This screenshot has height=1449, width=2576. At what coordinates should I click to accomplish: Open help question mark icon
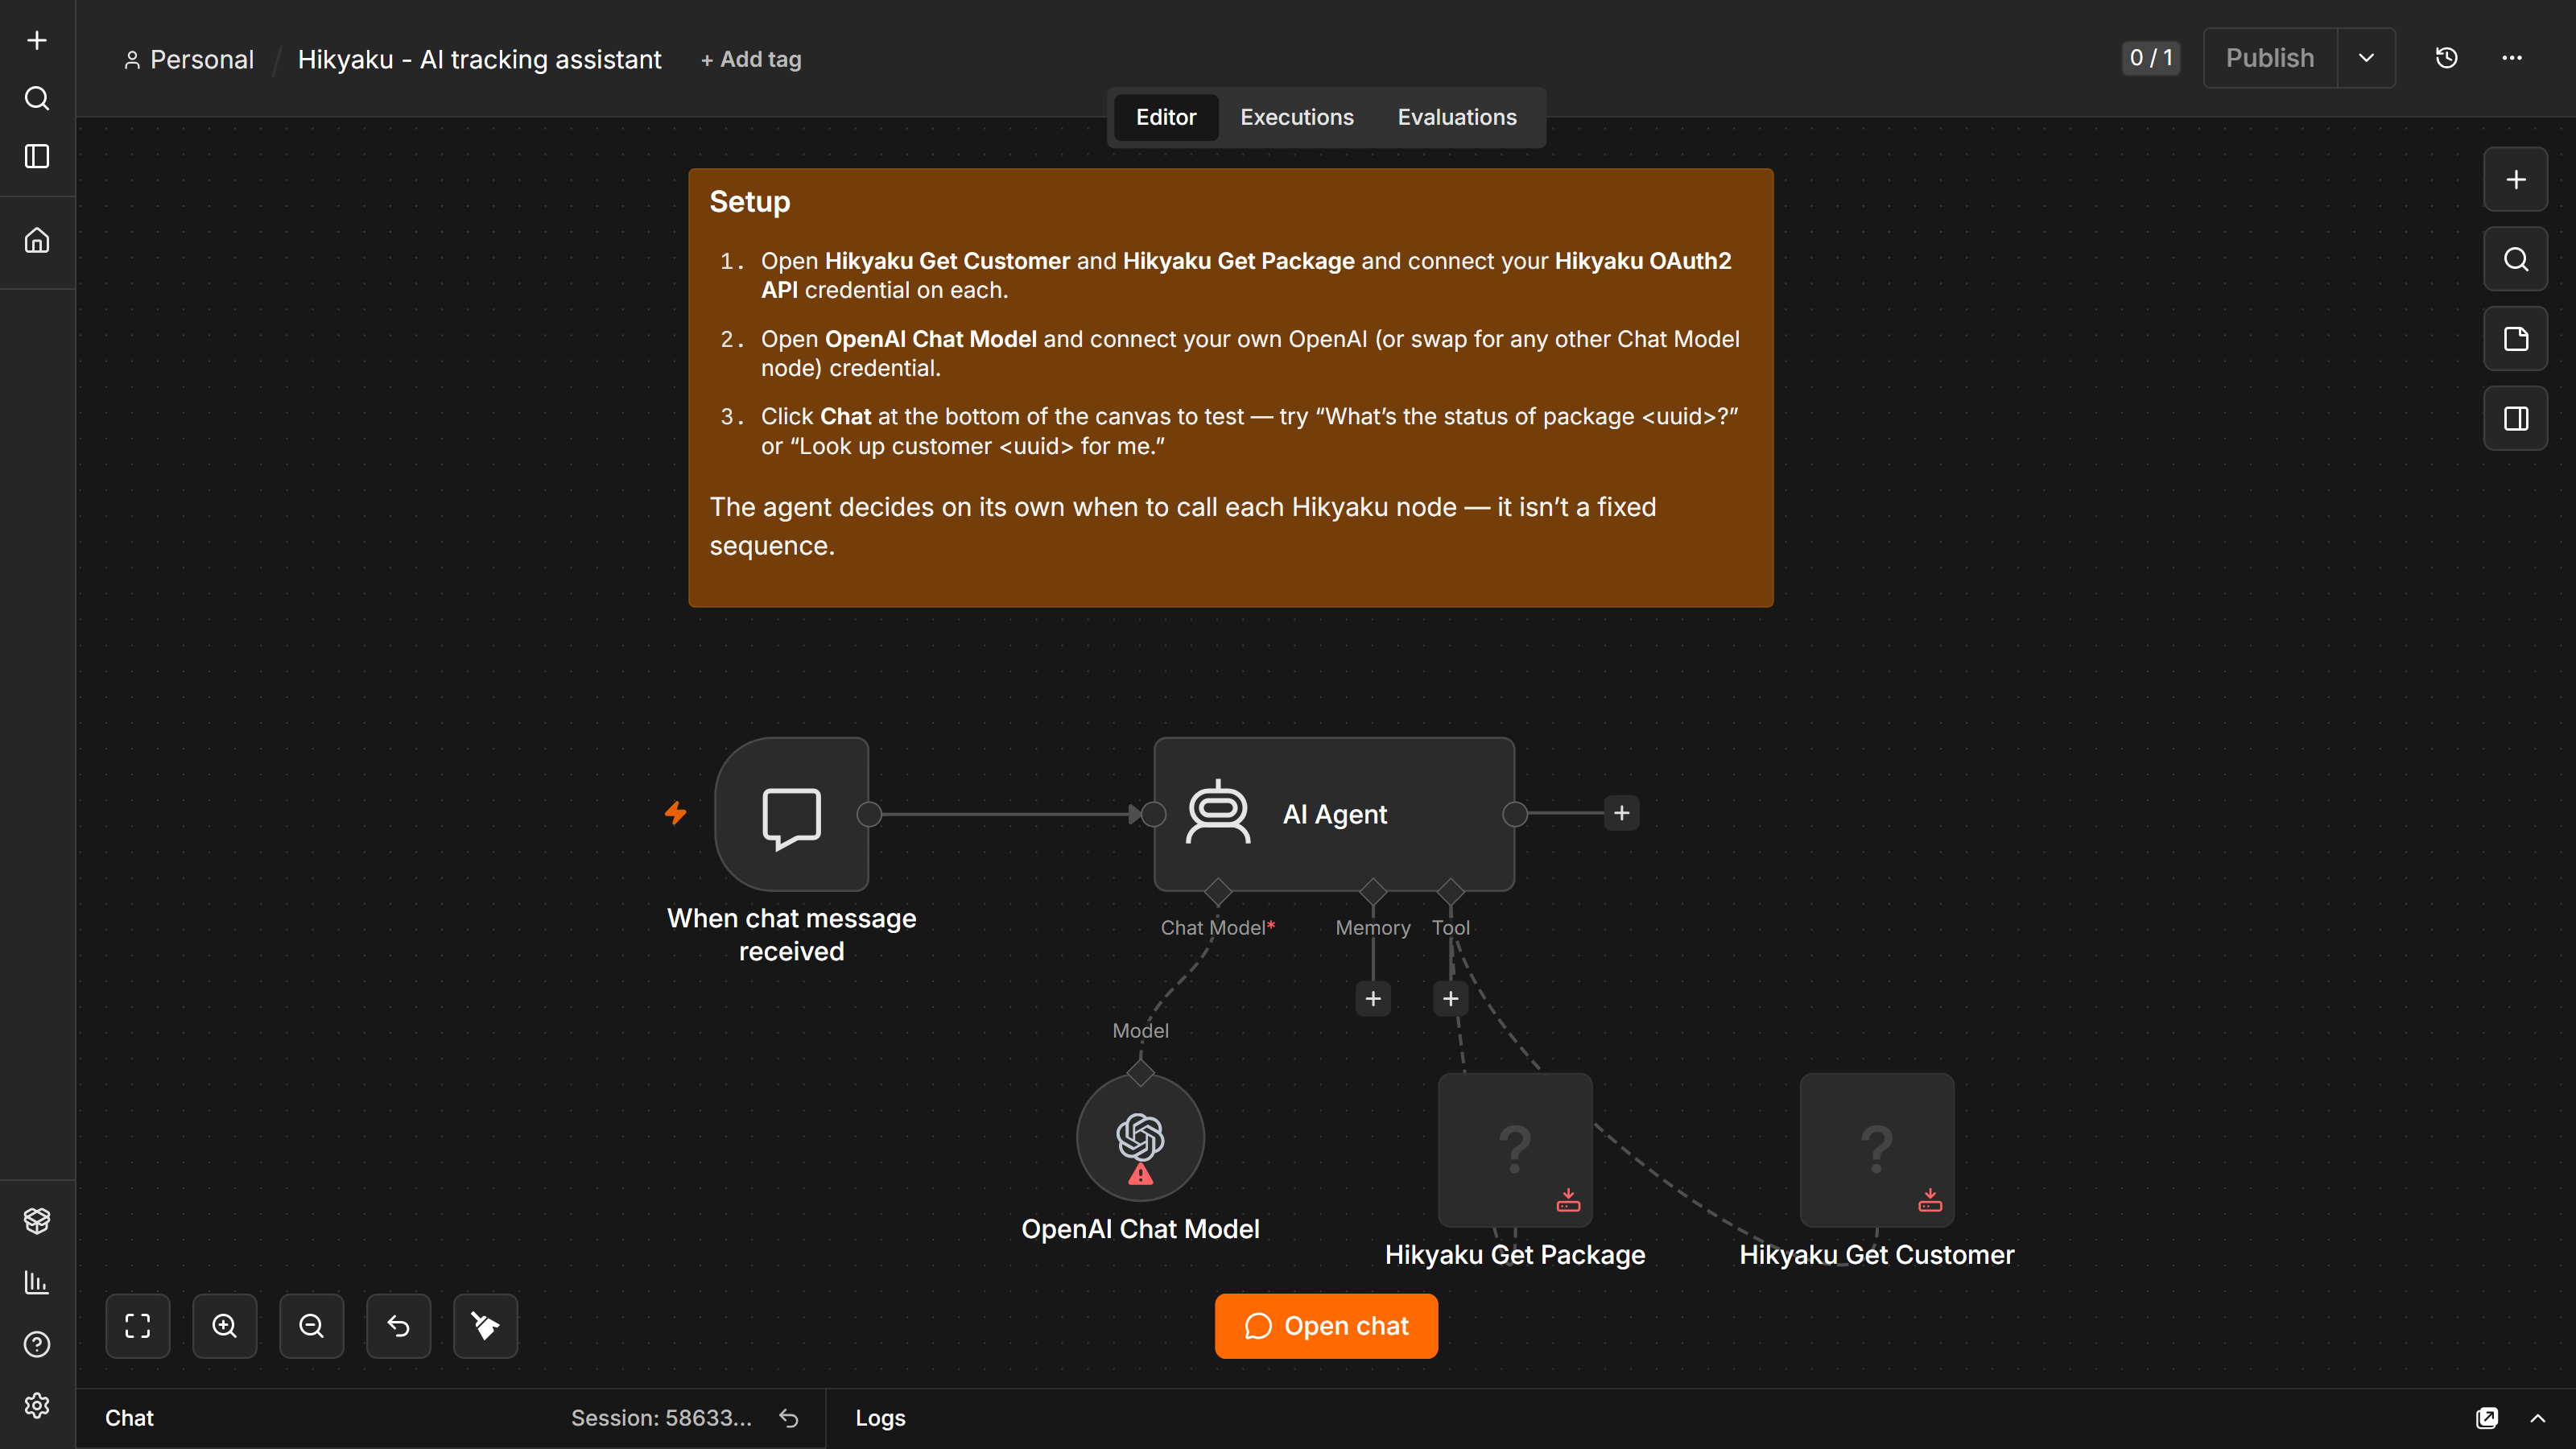click(37, 1344)
